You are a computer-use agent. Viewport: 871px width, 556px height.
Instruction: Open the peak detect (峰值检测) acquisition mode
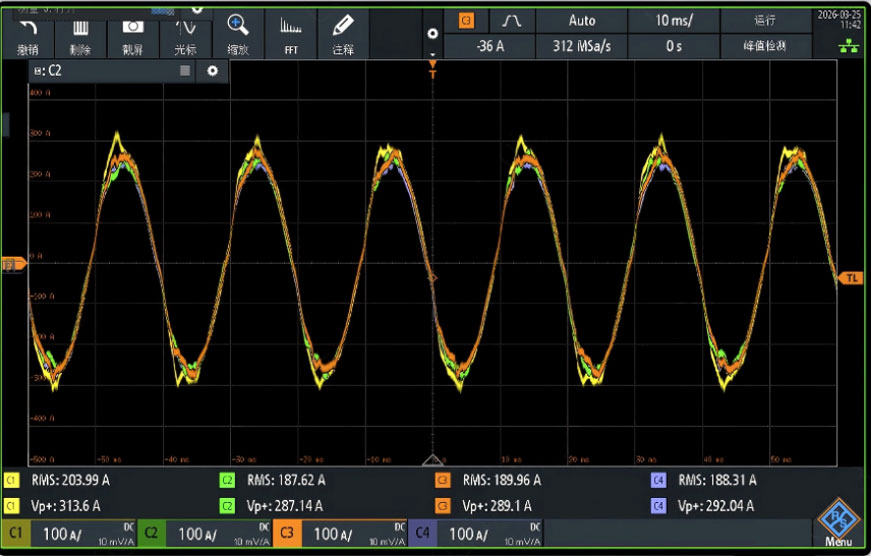(765, 46)
